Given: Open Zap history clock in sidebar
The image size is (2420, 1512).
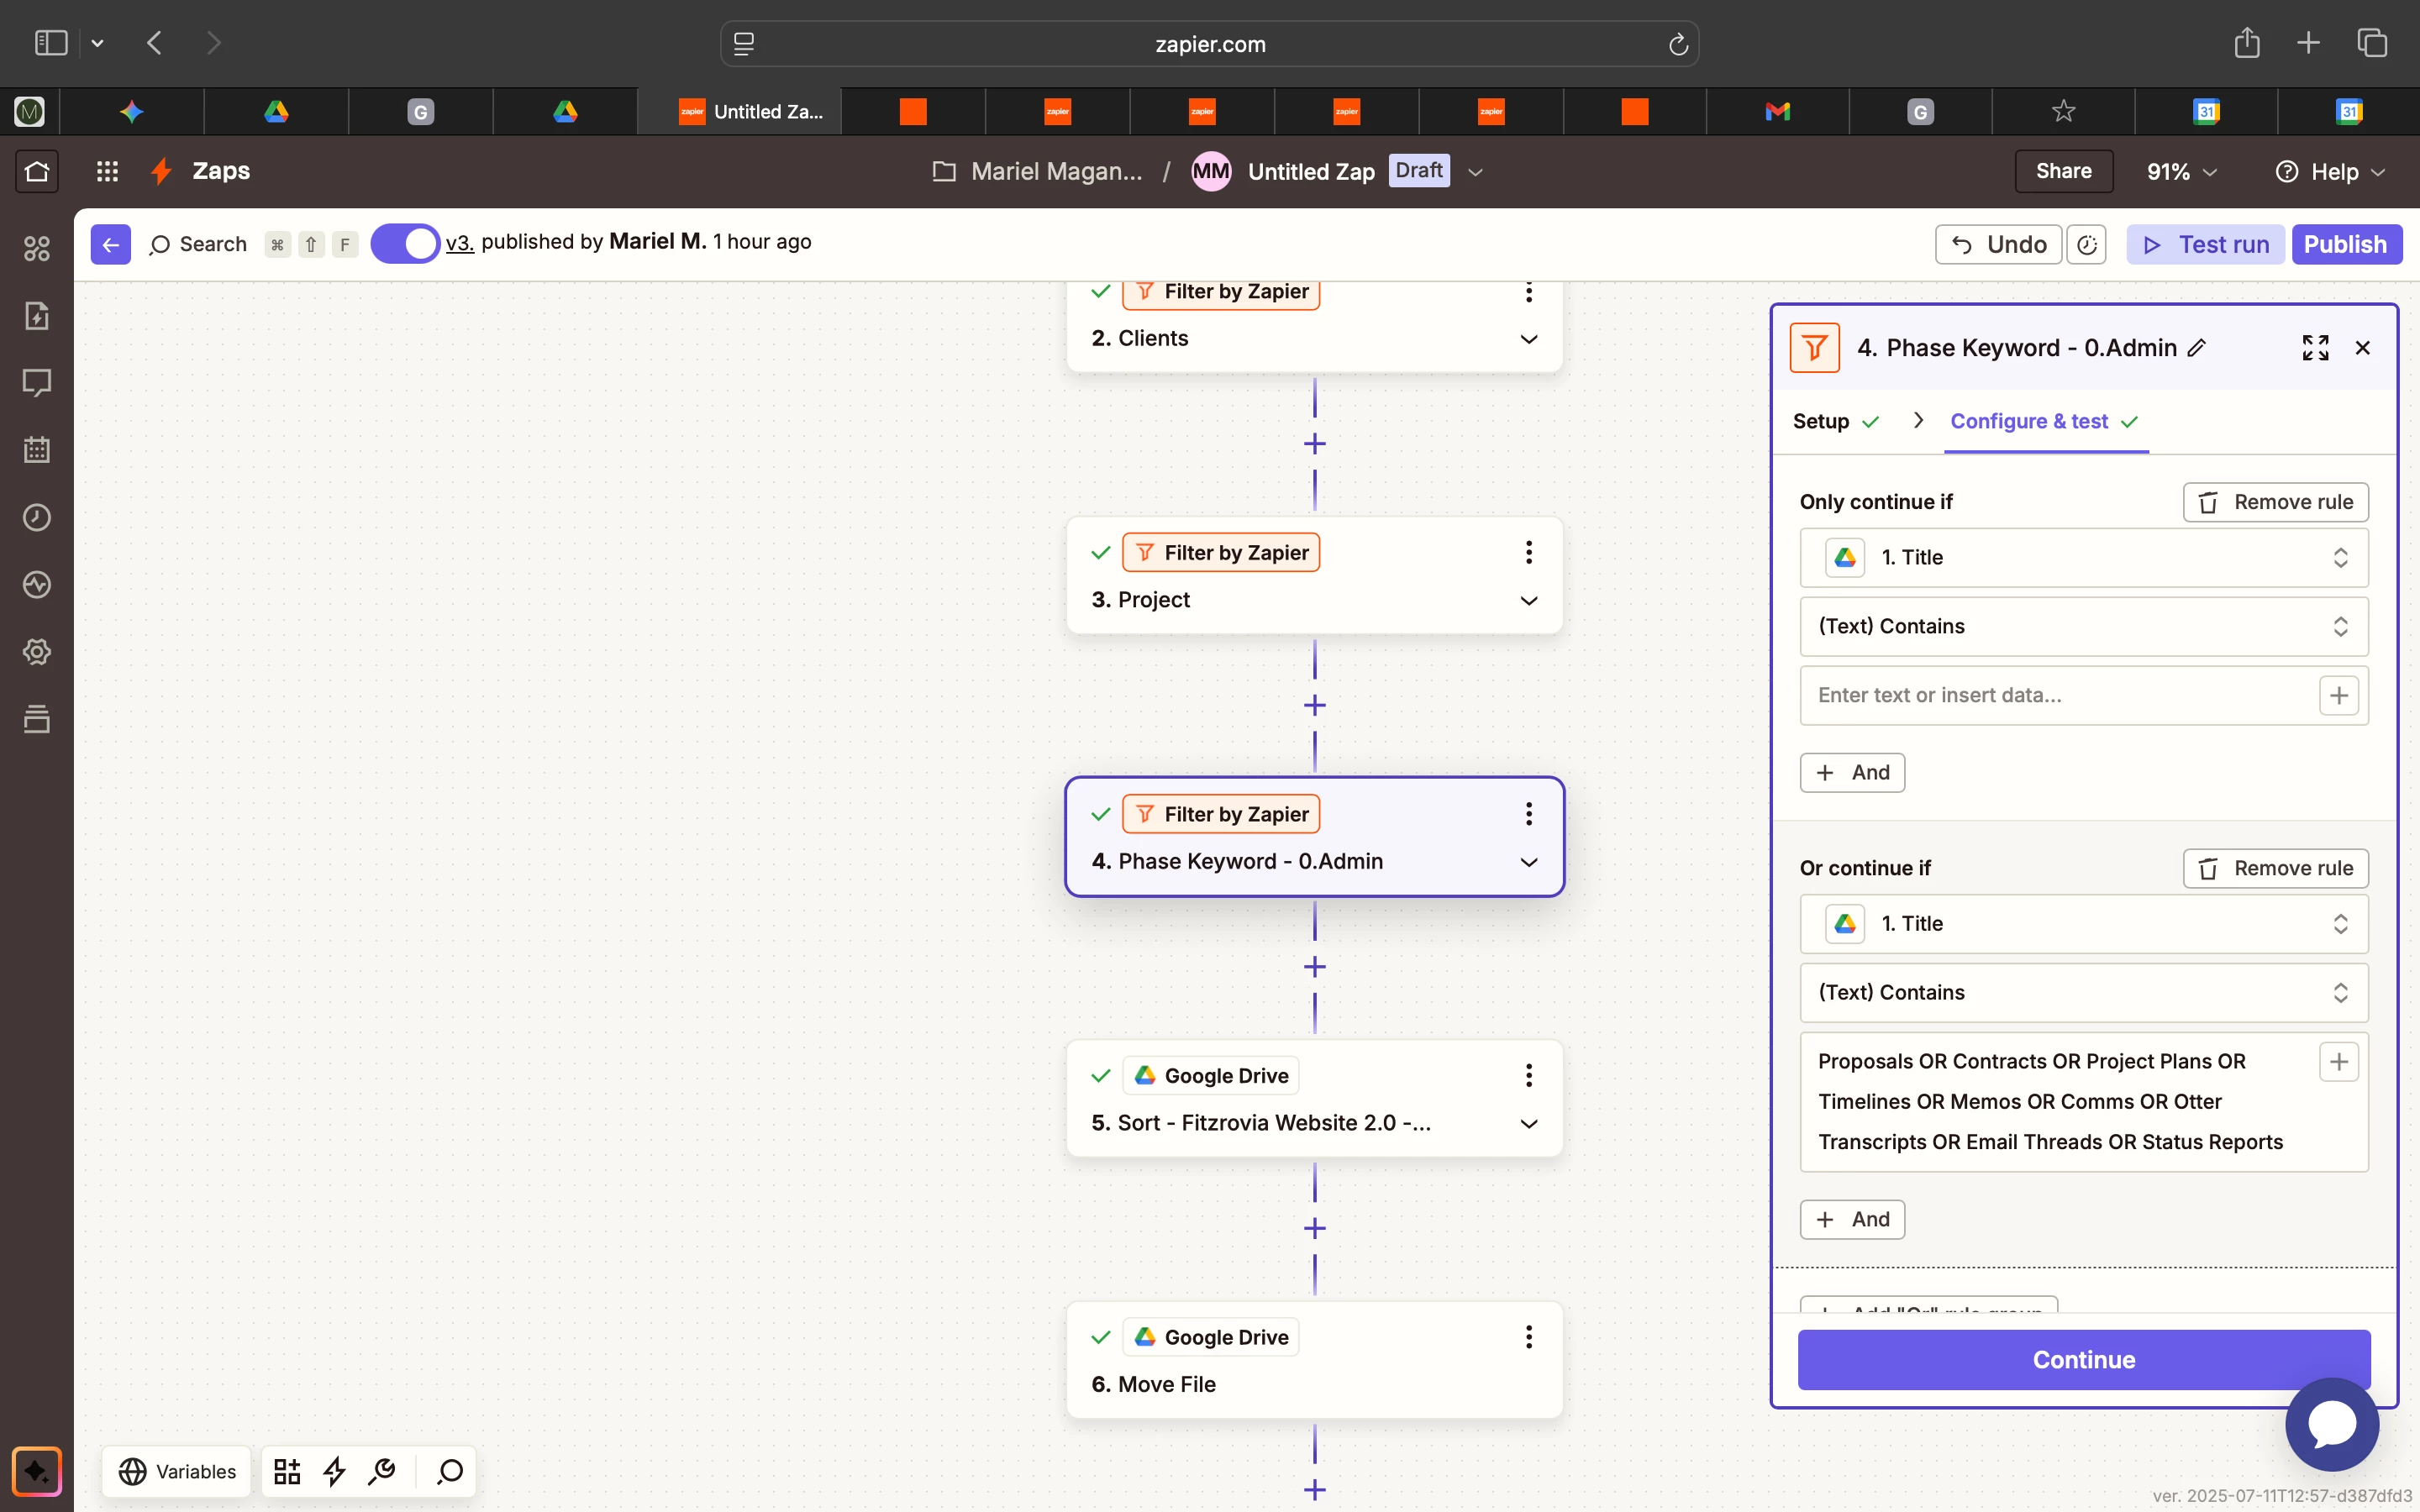Looking at the screenshot, I should [x=37, y=517].
